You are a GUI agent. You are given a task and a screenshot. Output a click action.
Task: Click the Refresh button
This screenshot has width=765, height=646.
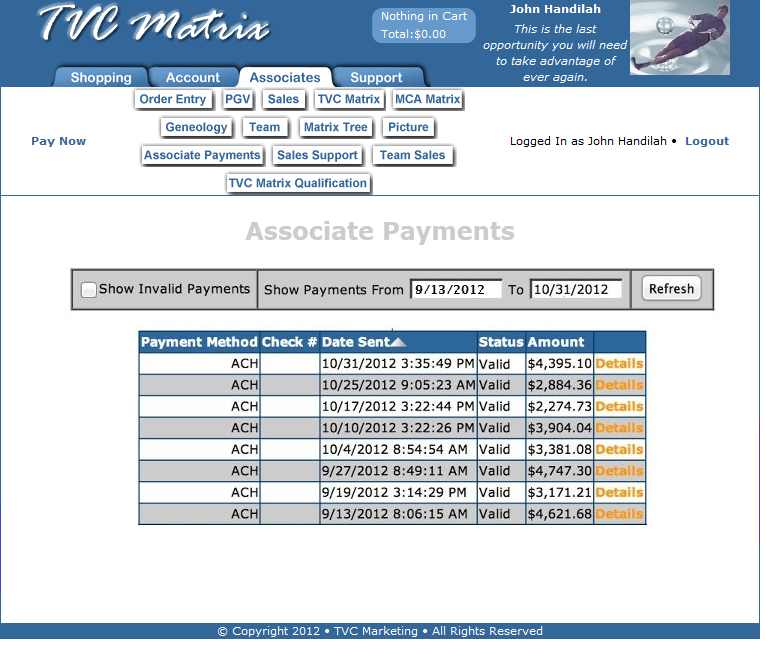671,288
